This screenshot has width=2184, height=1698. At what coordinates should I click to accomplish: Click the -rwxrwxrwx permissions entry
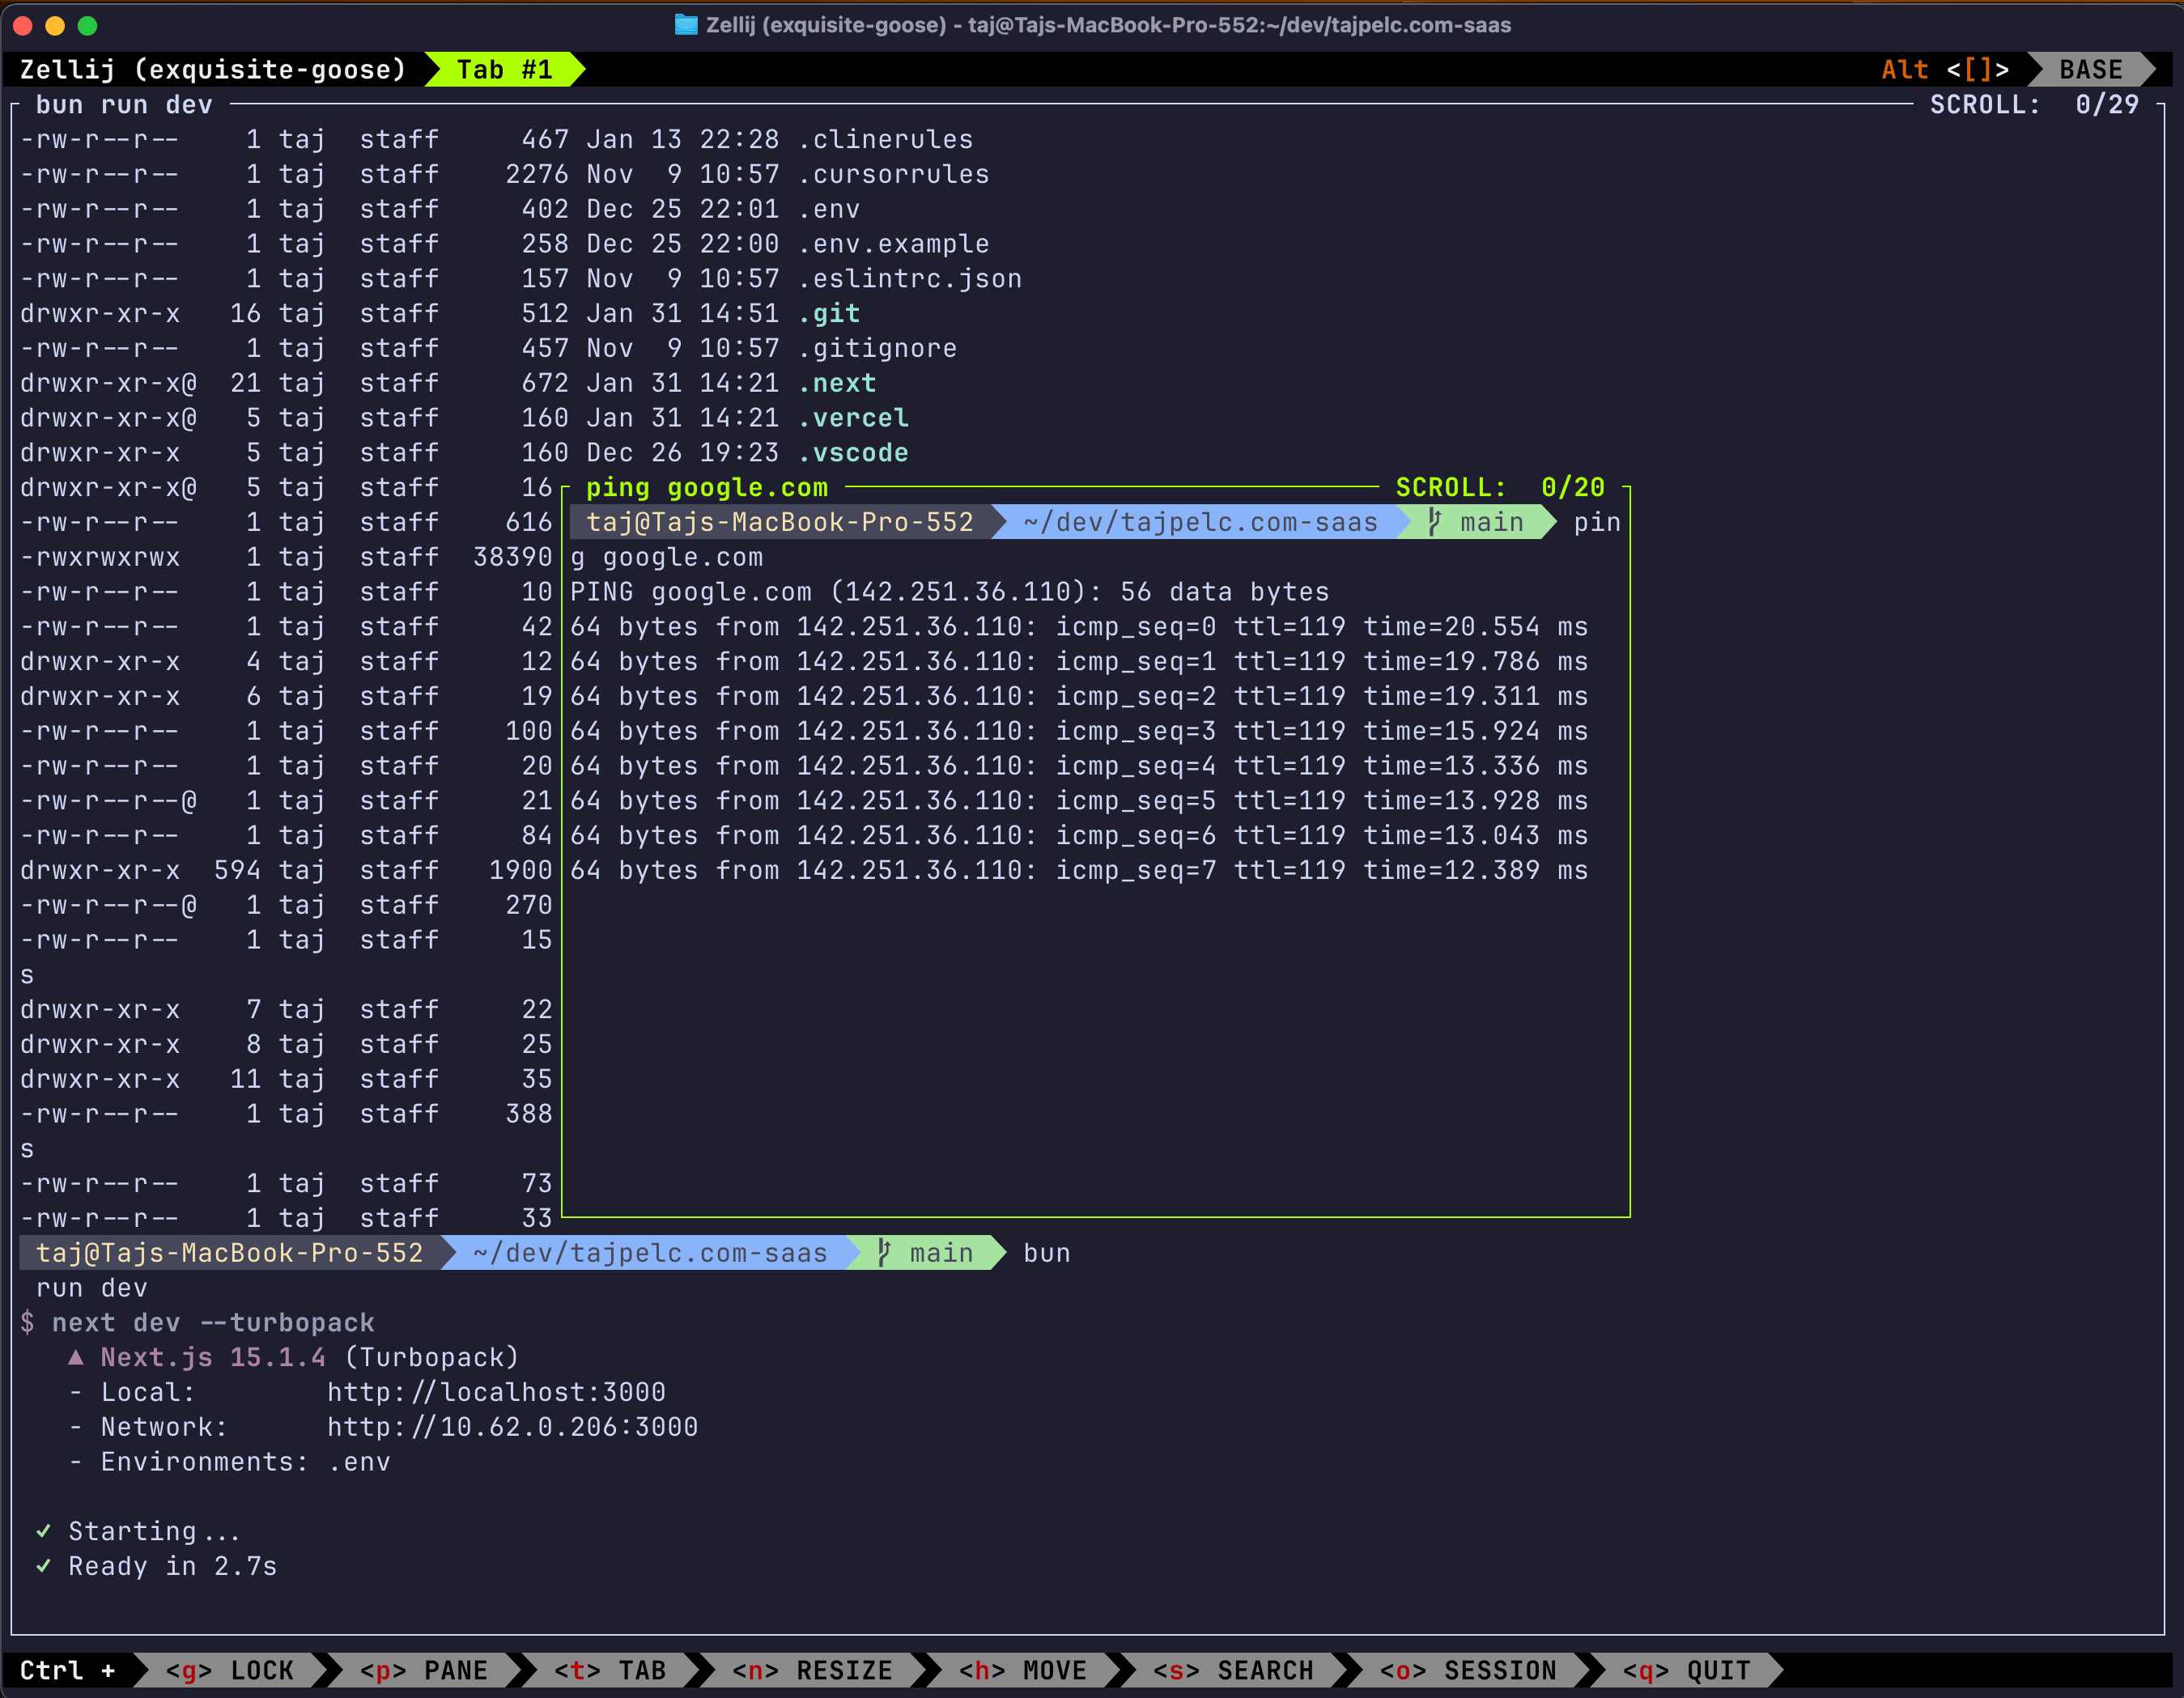point(100,557)
